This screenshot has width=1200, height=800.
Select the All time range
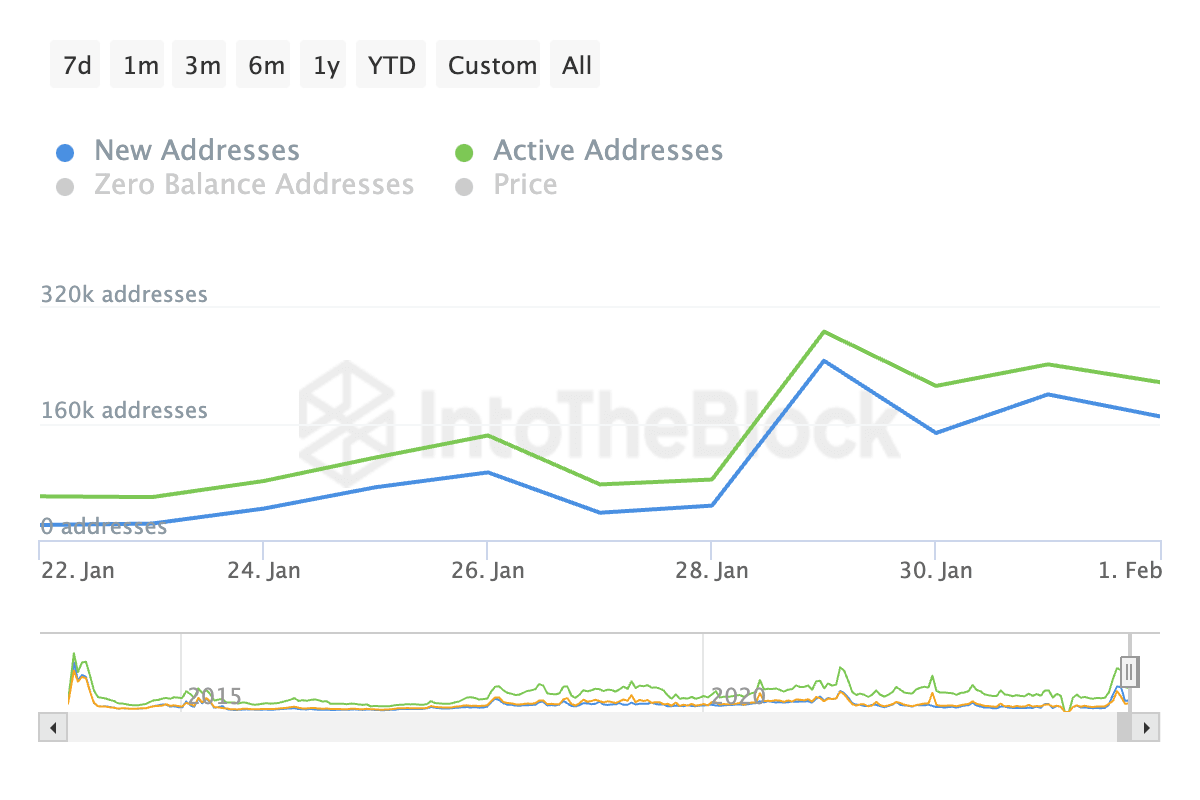(575, 64)
